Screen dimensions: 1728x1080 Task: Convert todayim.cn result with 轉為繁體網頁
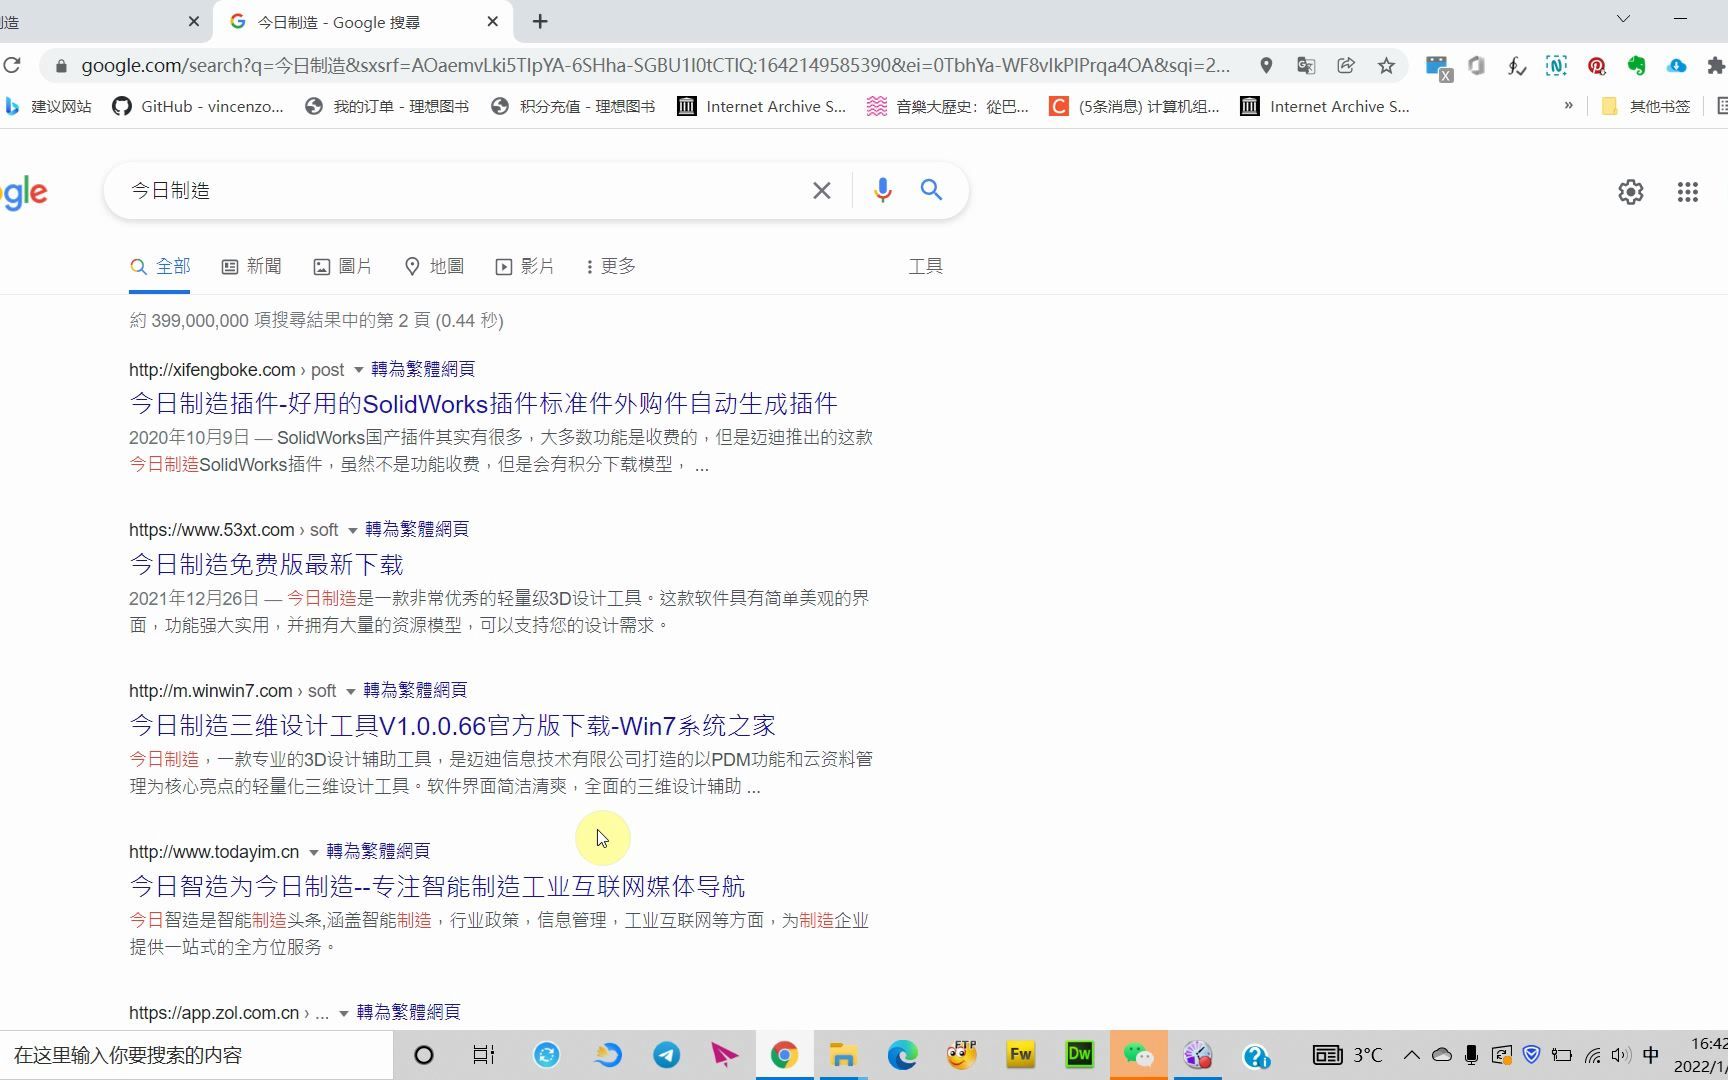pos(378,851)
